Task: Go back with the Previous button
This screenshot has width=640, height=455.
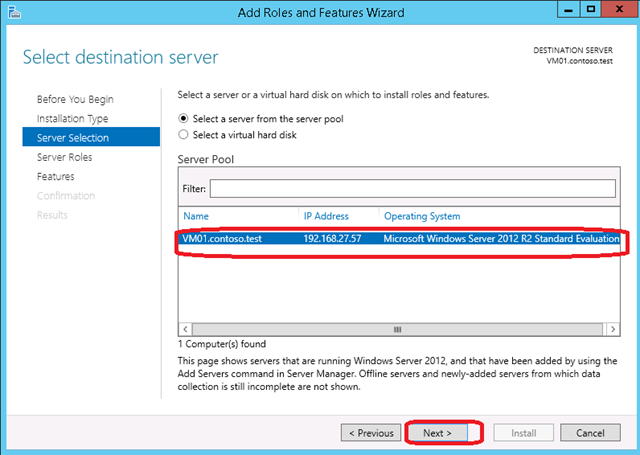Action: click(x=371, y=433)
